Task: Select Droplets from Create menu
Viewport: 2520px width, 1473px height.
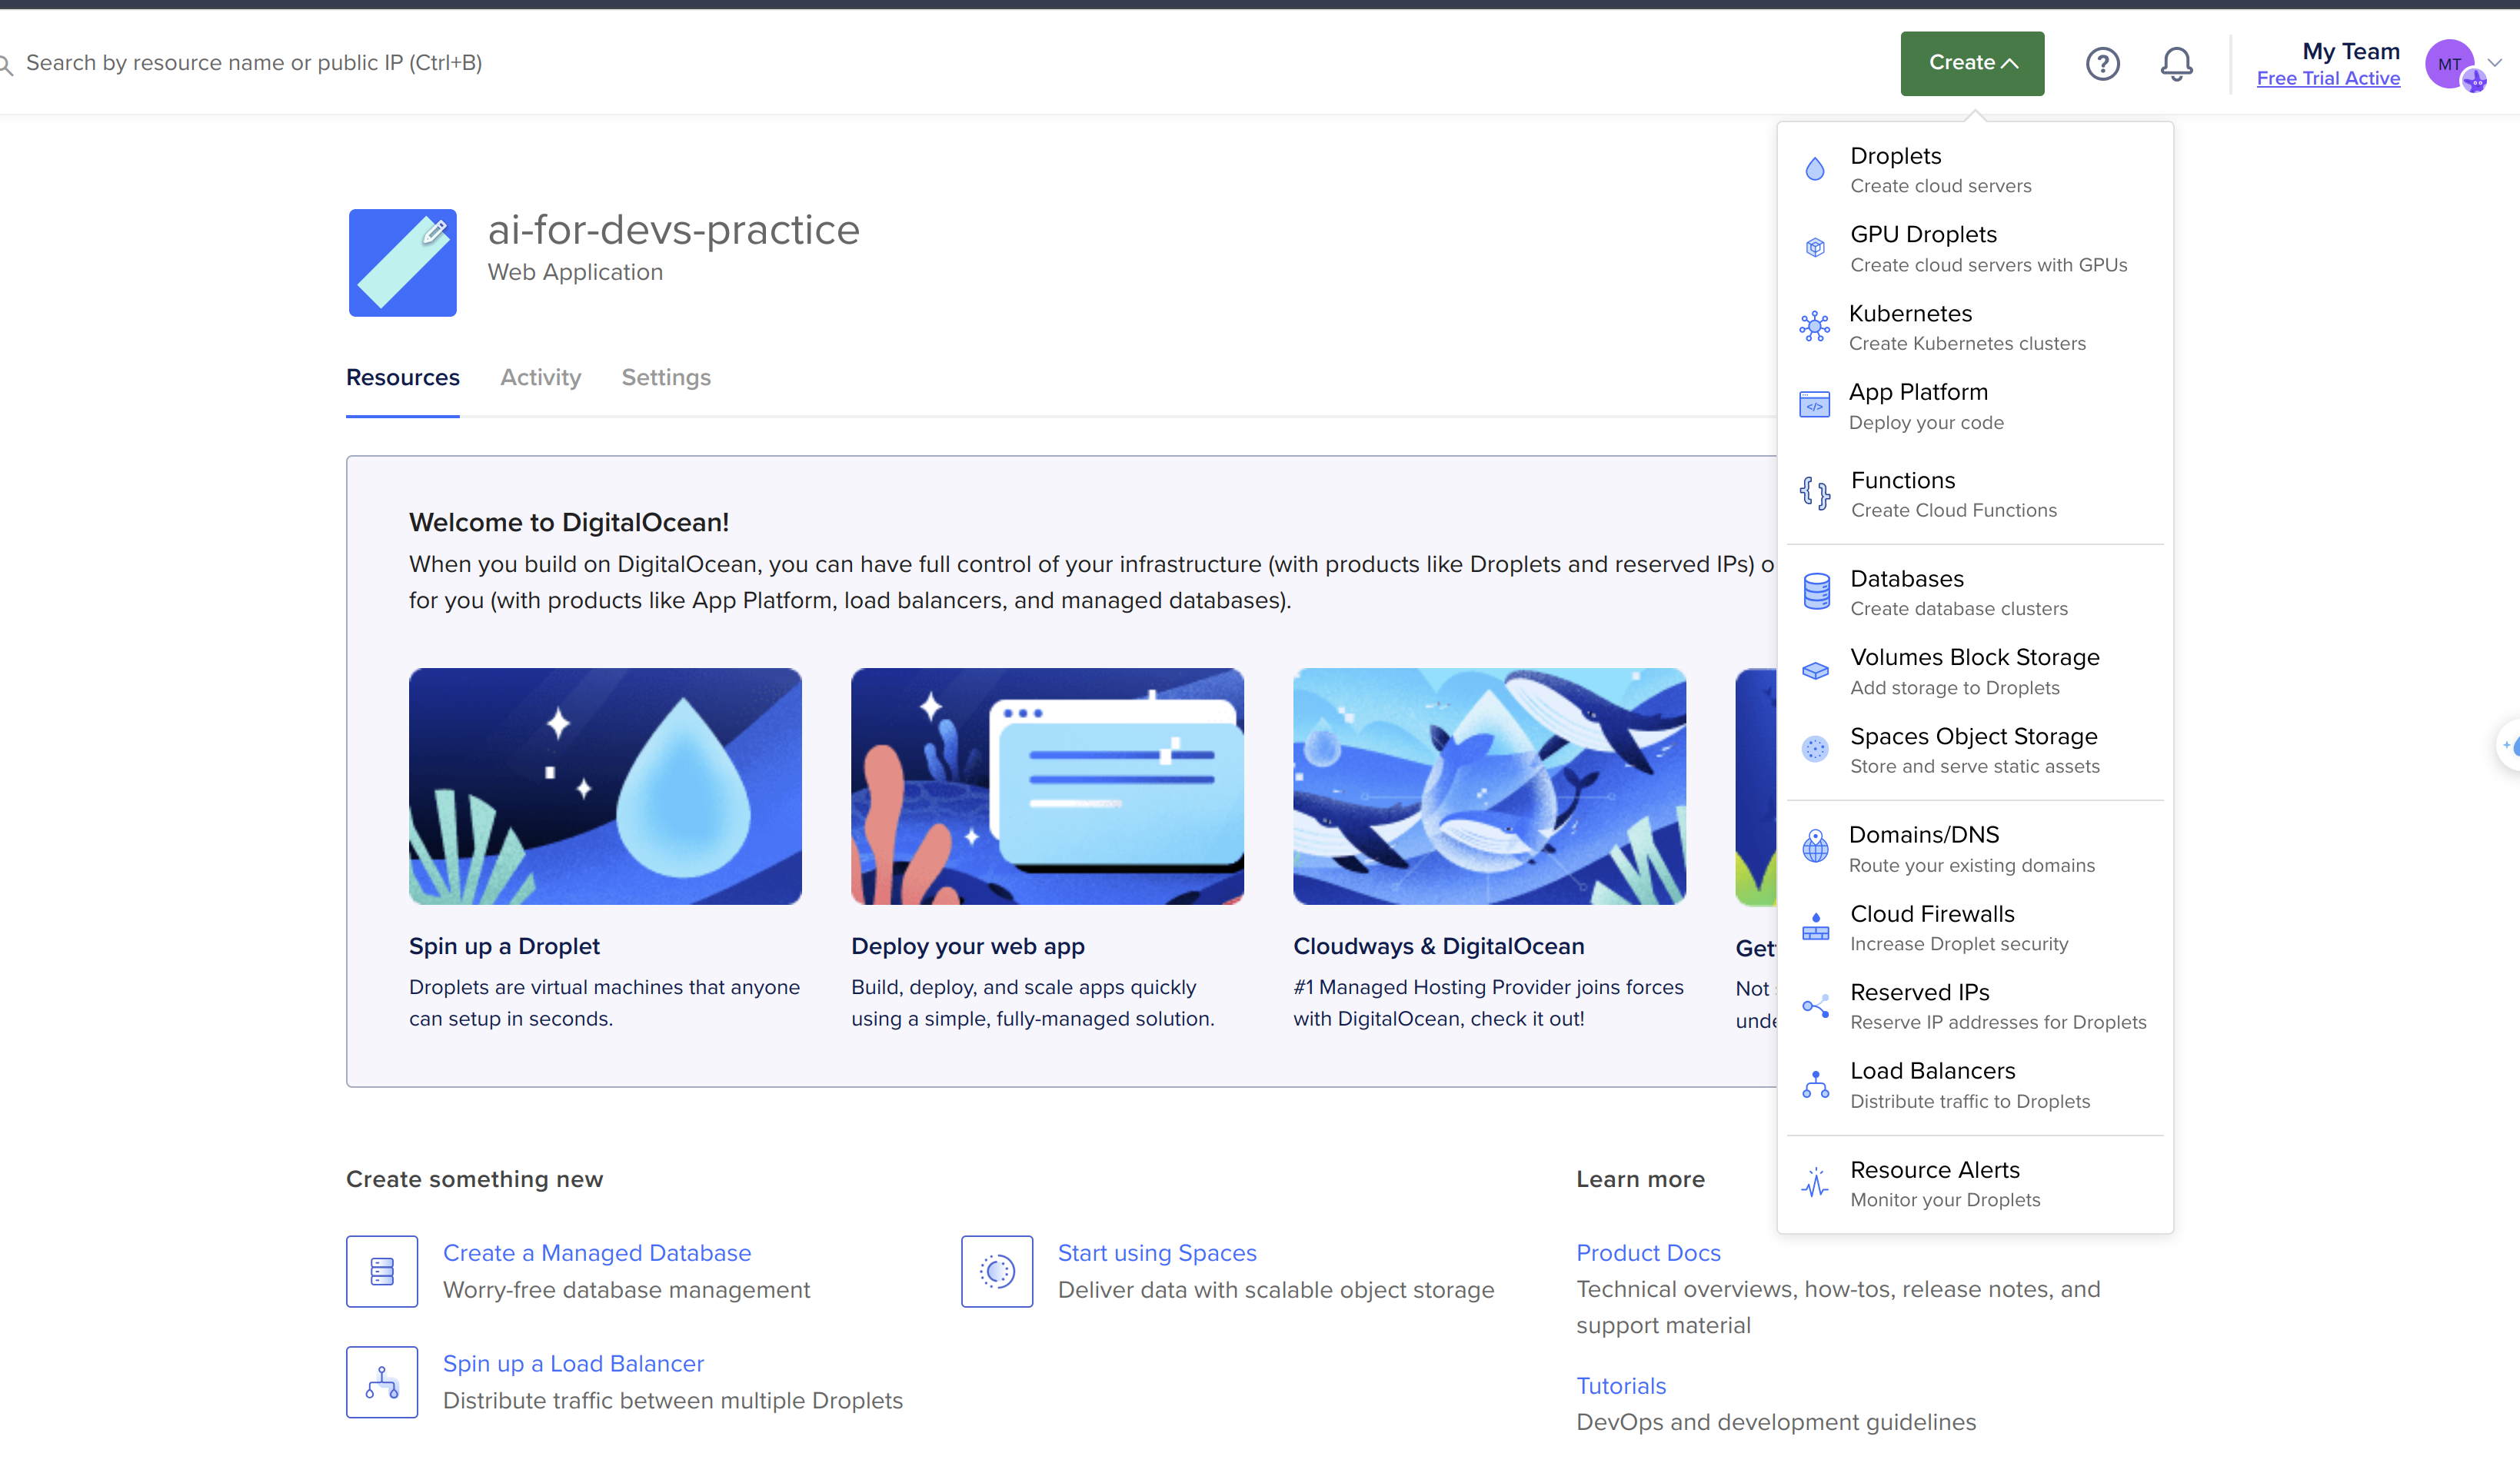Action: [1974, 169]
